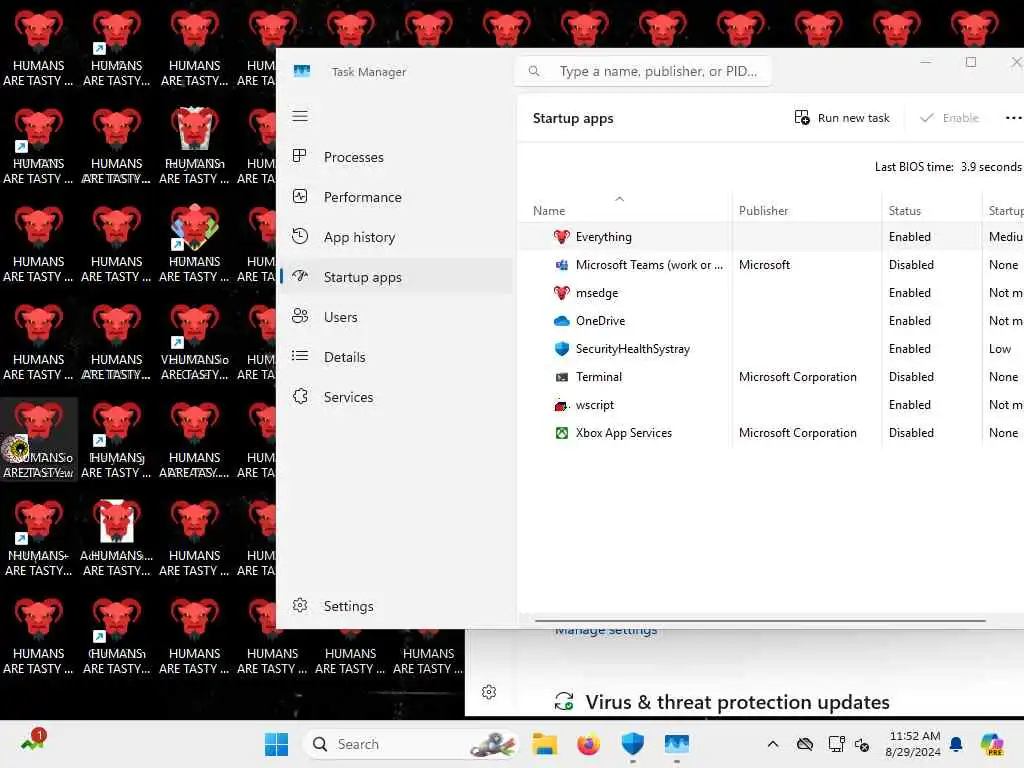Screen dimensions: 1024x768
Task: Open the three-dot more options menu
Action: click(x=1012, y=118)
